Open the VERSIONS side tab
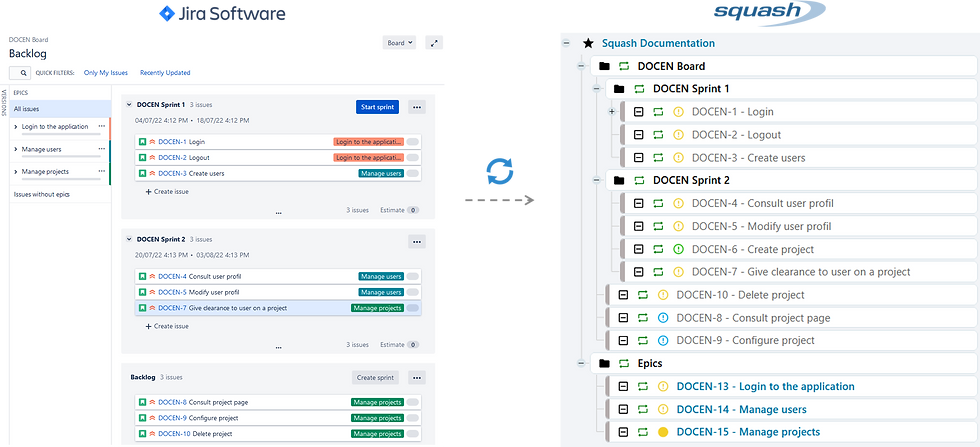This screenshot has width=980, height=447. pyautogui.click(x=4, y=103)
